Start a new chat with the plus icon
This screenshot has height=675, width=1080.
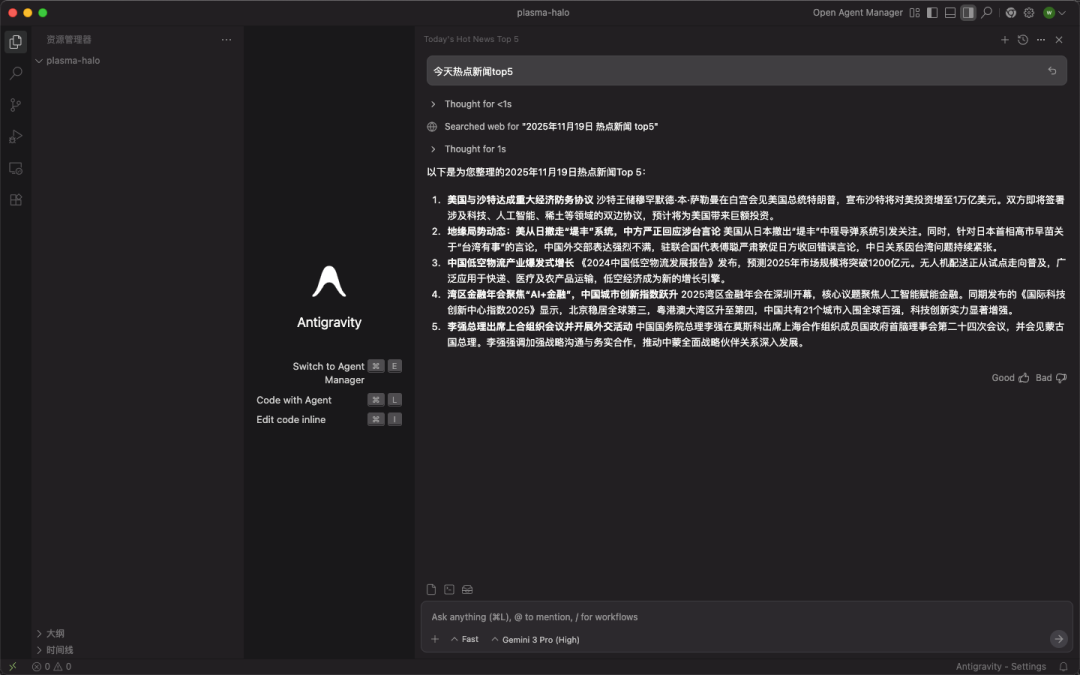coord(1004,39)
